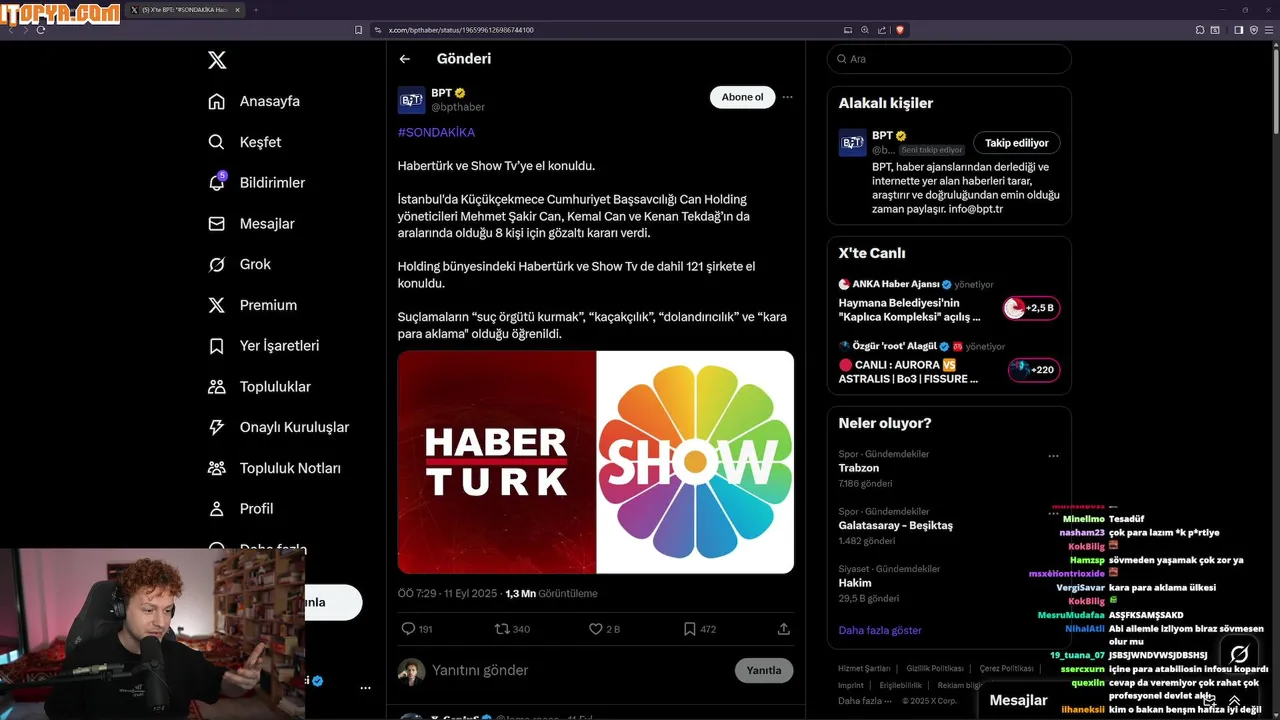
Task: Open Profil person icon
Action: [x=216, y=509]
